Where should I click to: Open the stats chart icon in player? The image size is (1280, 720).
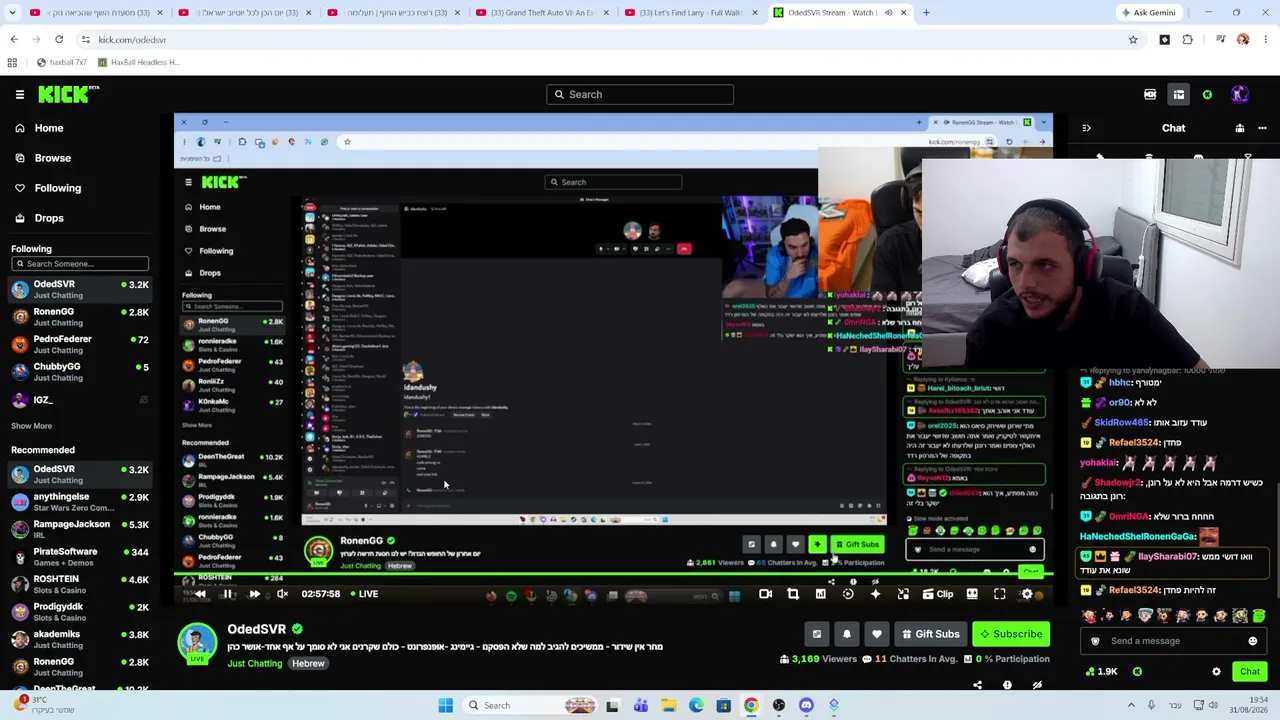click(x=820, y=594)
